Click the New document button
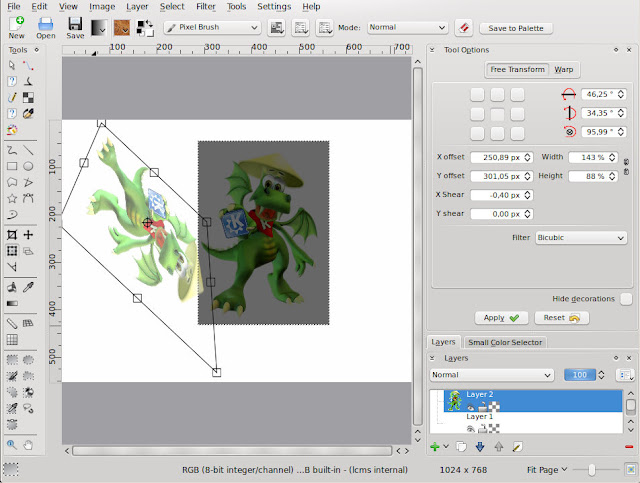 click(x=17, y=28)
